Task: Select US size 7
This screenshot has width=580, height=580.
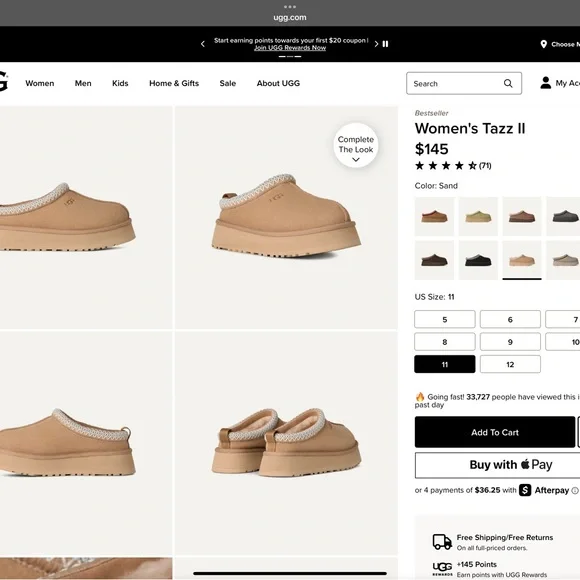Action: point(563,319)
